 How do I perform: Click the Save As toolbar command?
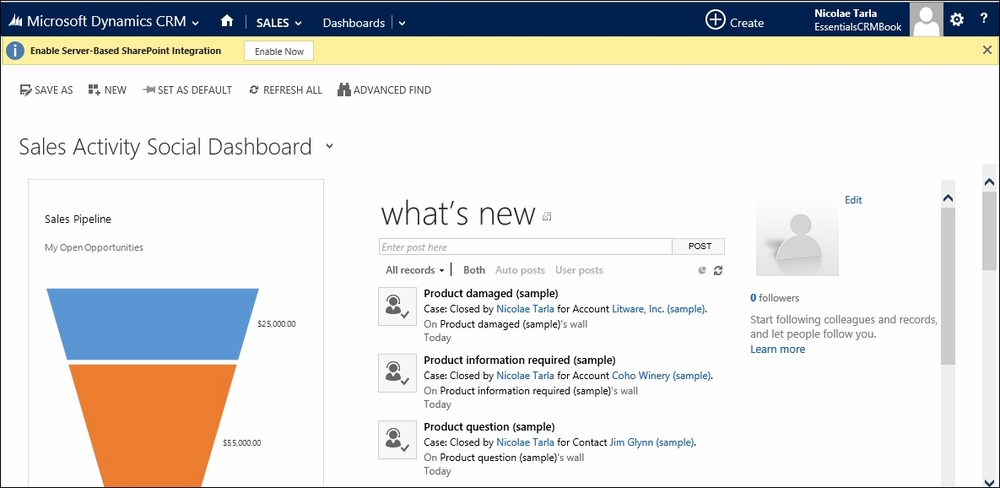pos(47,90)
